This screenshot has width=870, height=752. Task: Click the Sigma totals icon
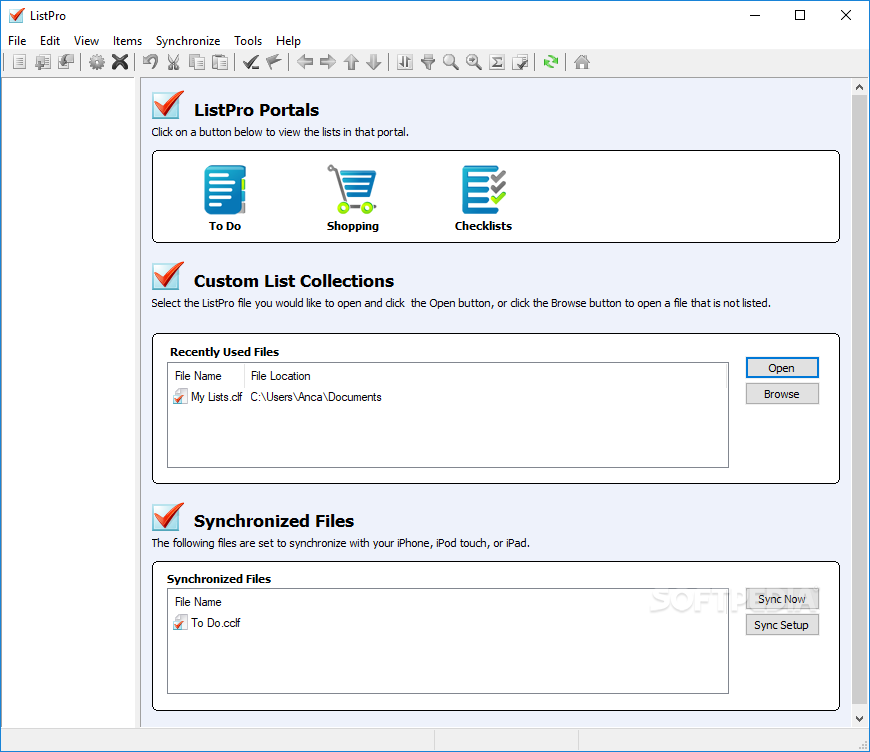pos(497,62)
